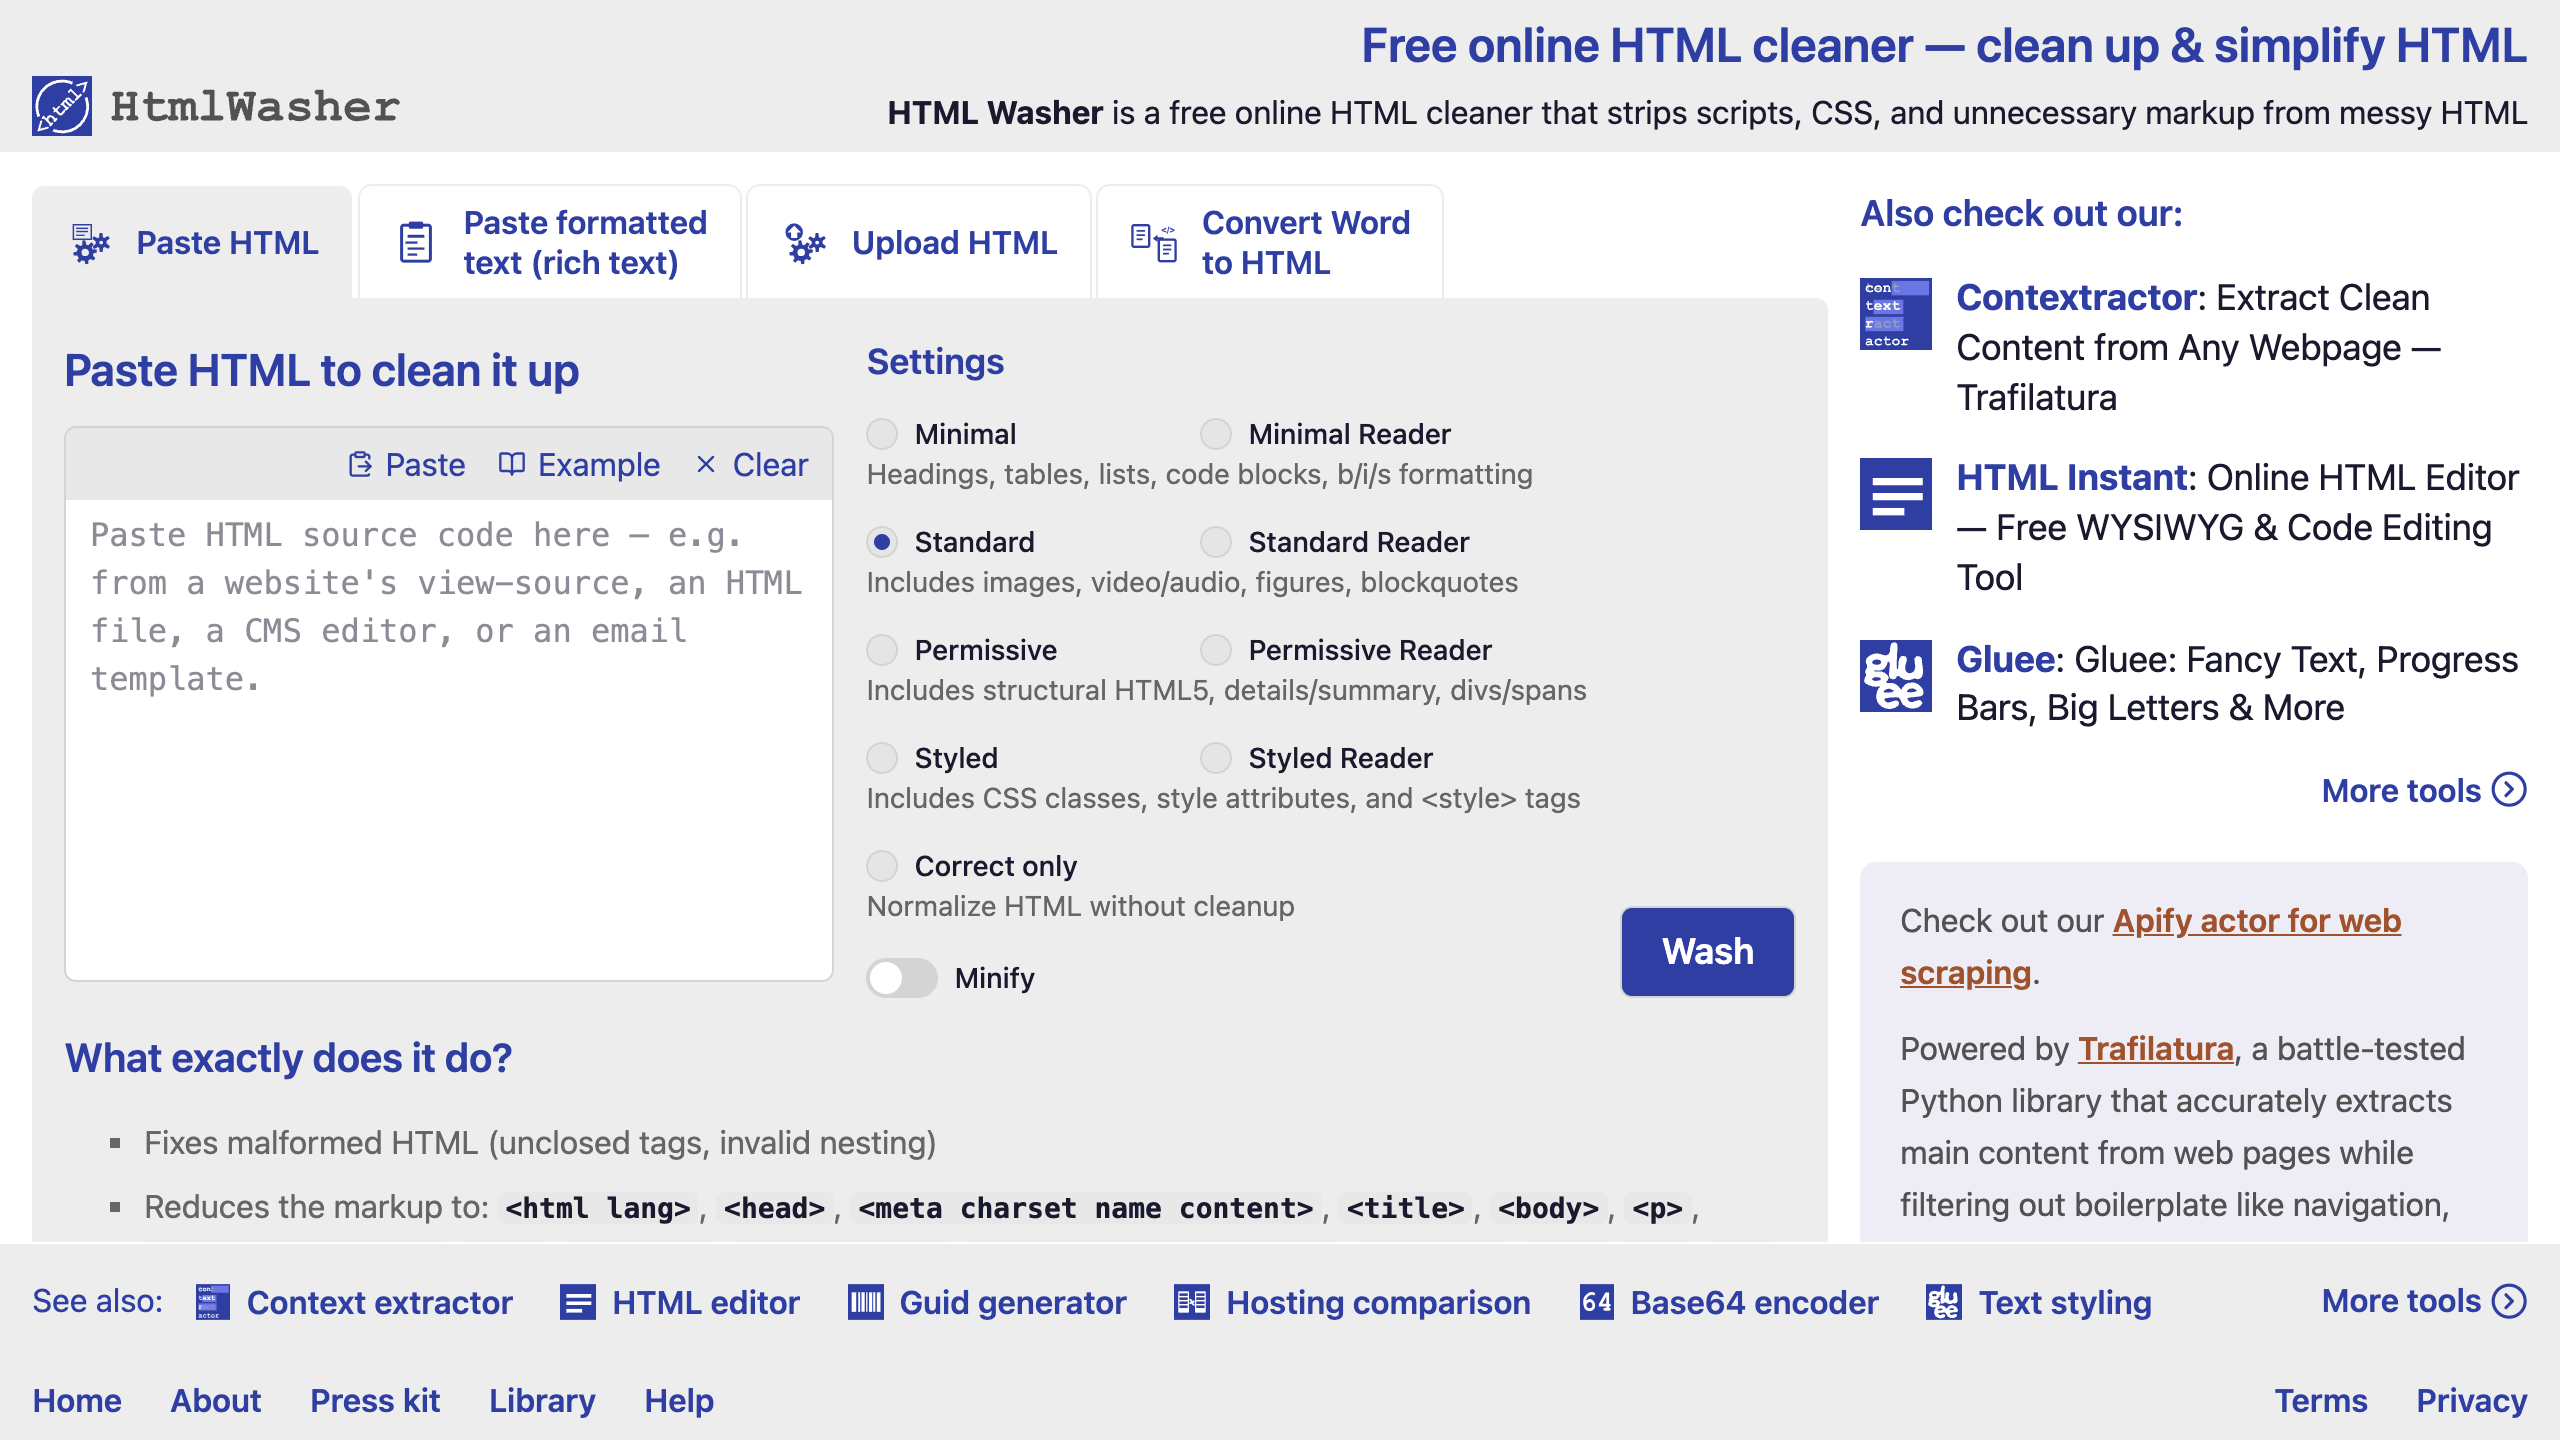The image size is (2560, 1440).
Task: Click the Convert Word to HTML icon
Action: (1153, 243)
